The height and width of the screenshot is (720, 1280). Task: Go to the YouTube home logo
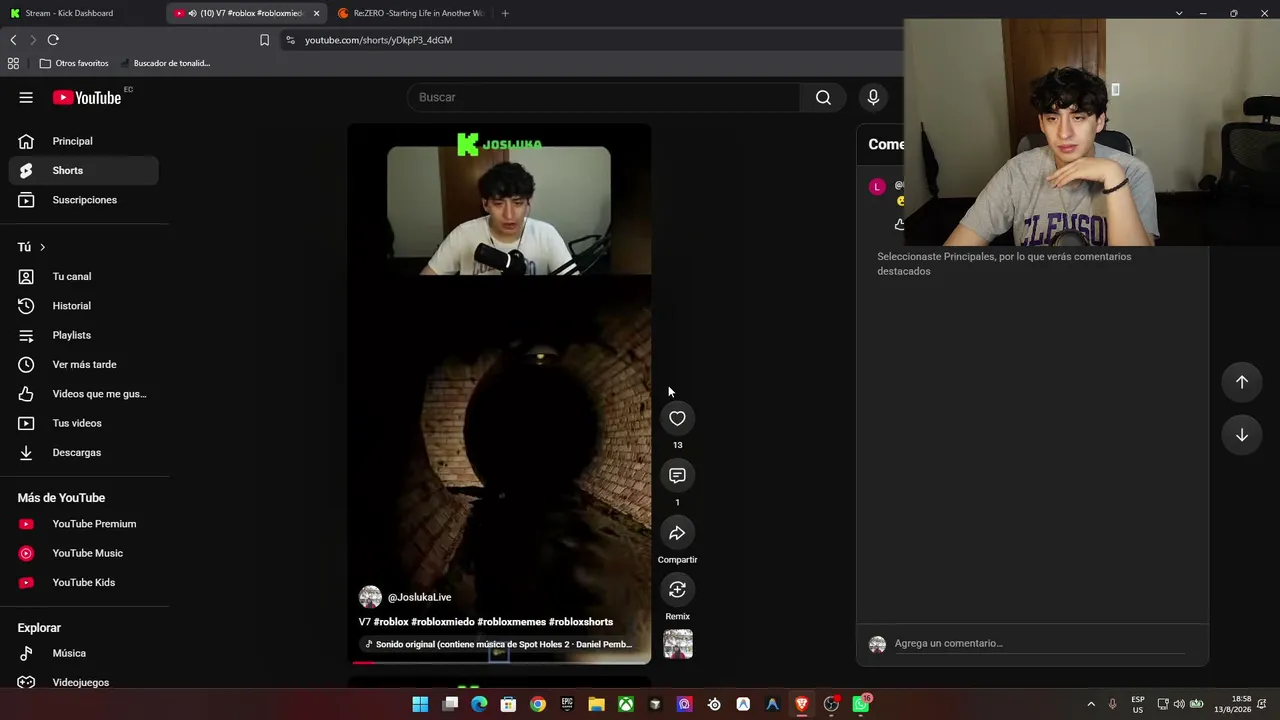[87, 97]
